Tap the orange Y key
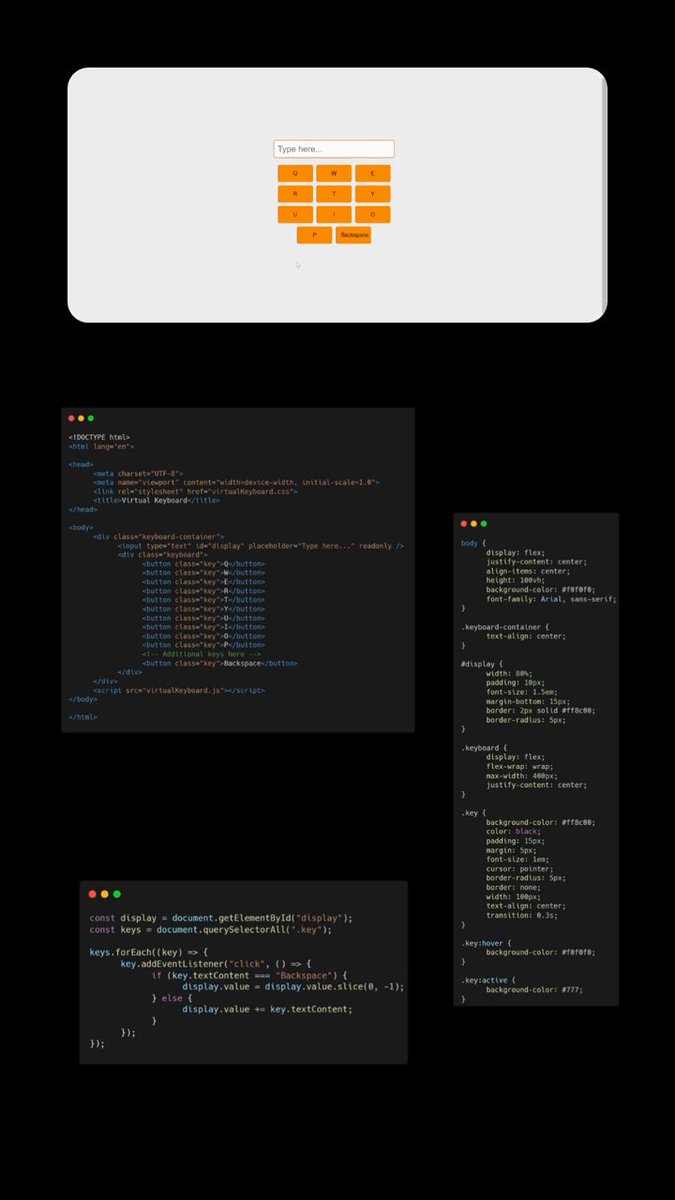Screen dimensions: 675x1200 pos(373,194)
